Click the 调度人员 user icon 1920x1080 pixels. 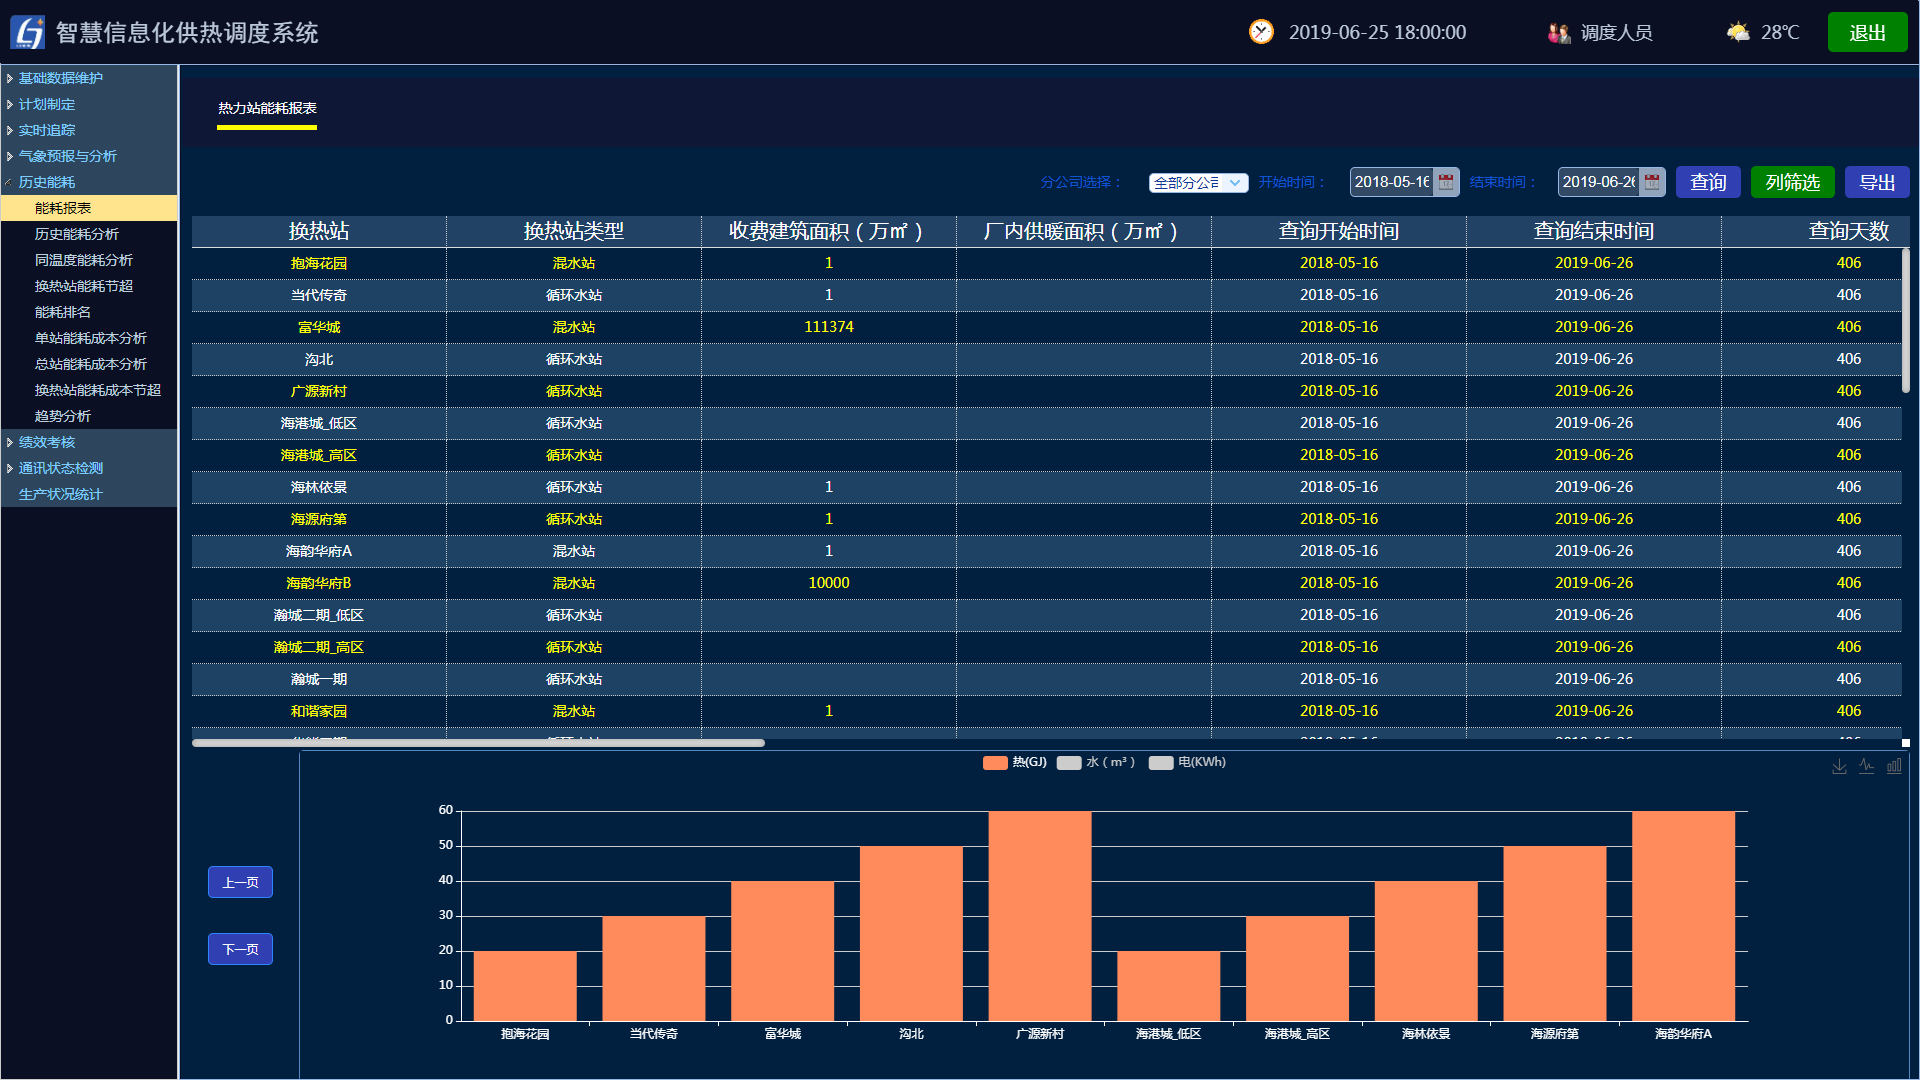(1559, 33)
